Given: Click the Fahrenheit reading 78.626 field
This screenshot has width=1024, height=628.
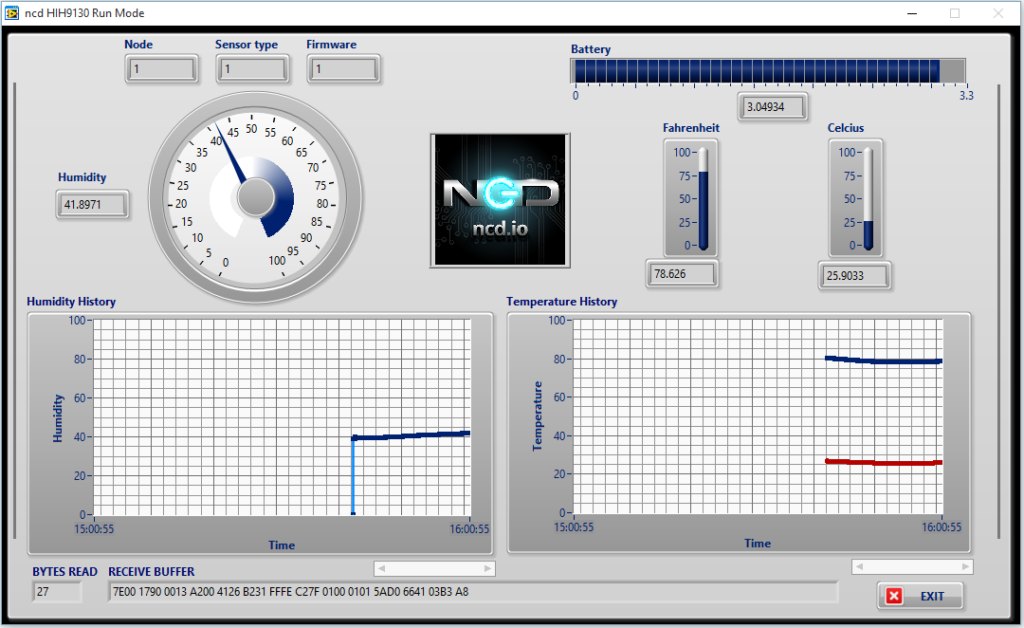Looking at the screenshot, I should pyautogui.click(x=682, y=274).
